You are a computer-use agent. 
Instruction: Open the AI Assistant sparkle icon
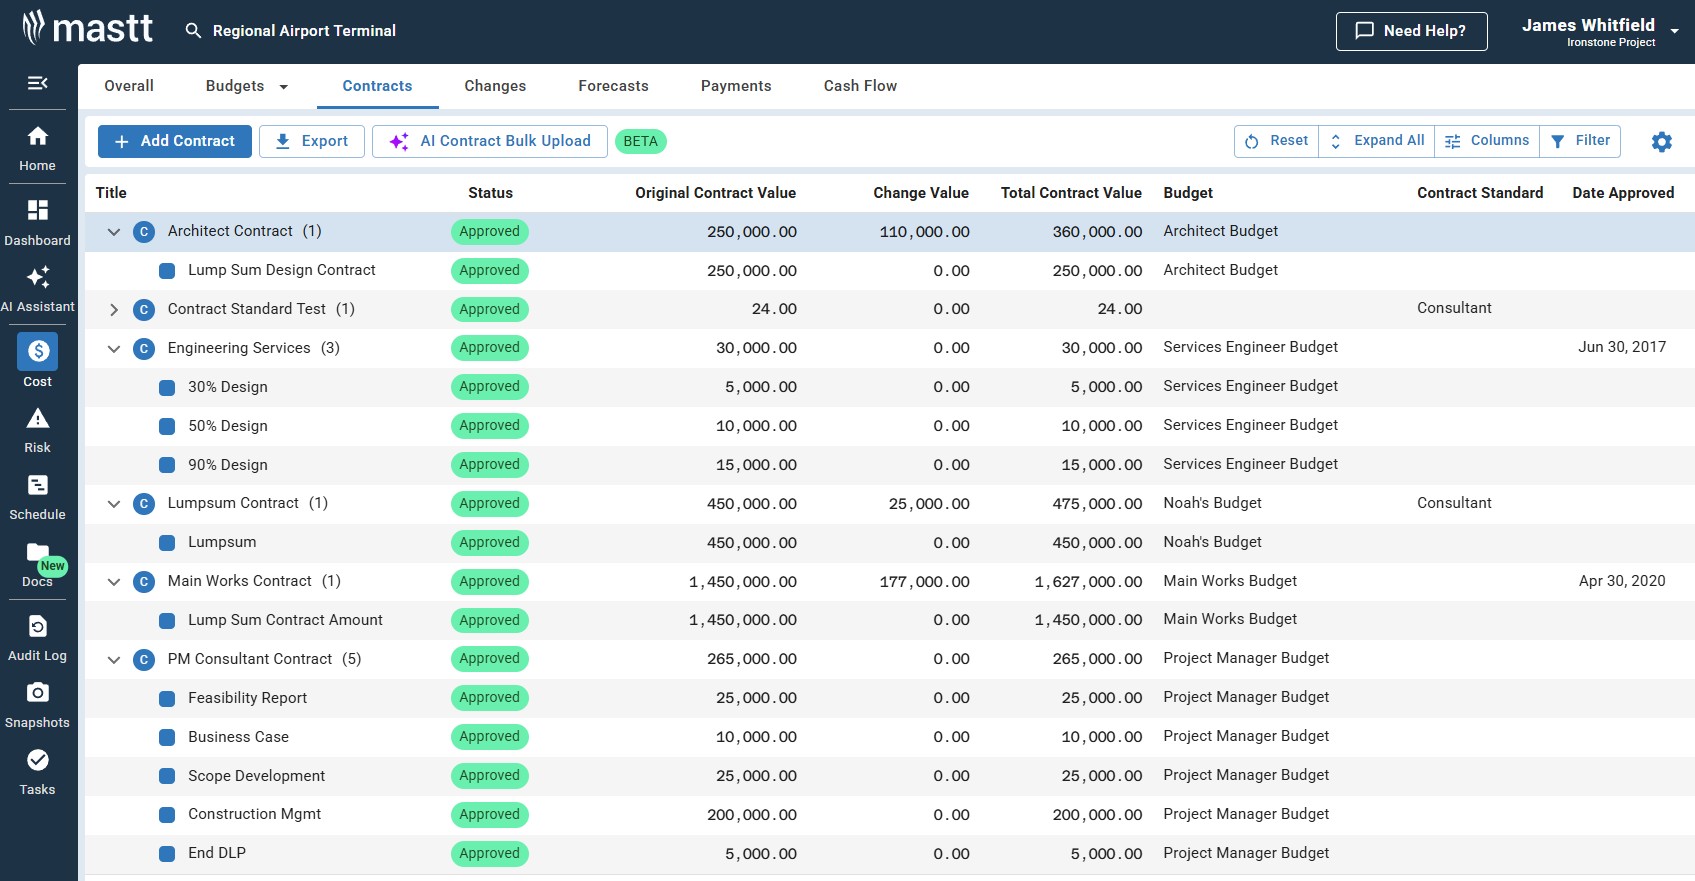pos(37,277)
